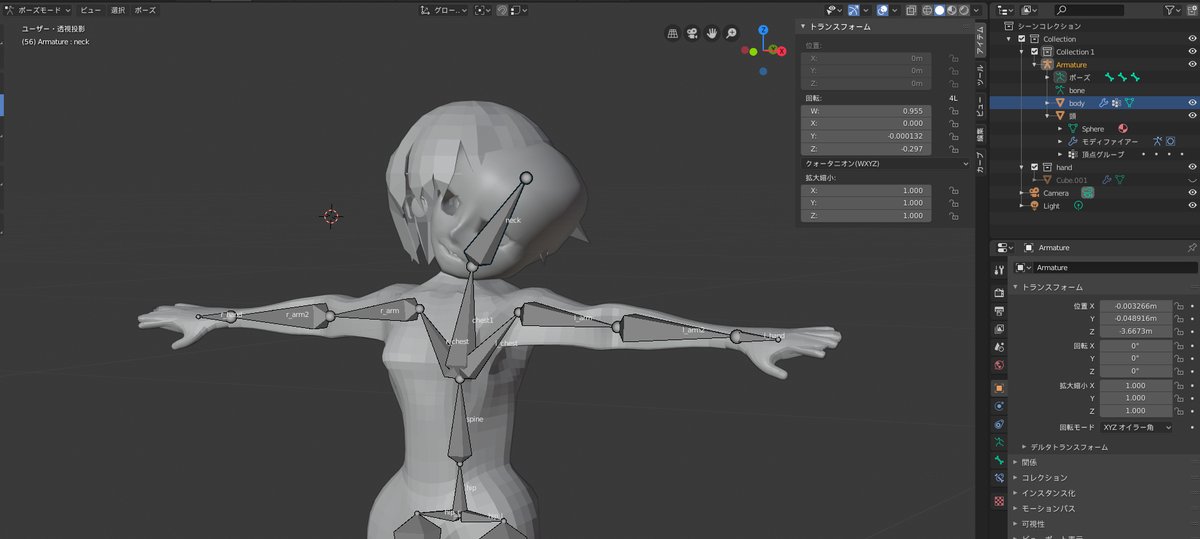Toggle lock on rotation W in sidebar
The width and height of the screenshot is (1200, 539).
[x=952, y=111]
